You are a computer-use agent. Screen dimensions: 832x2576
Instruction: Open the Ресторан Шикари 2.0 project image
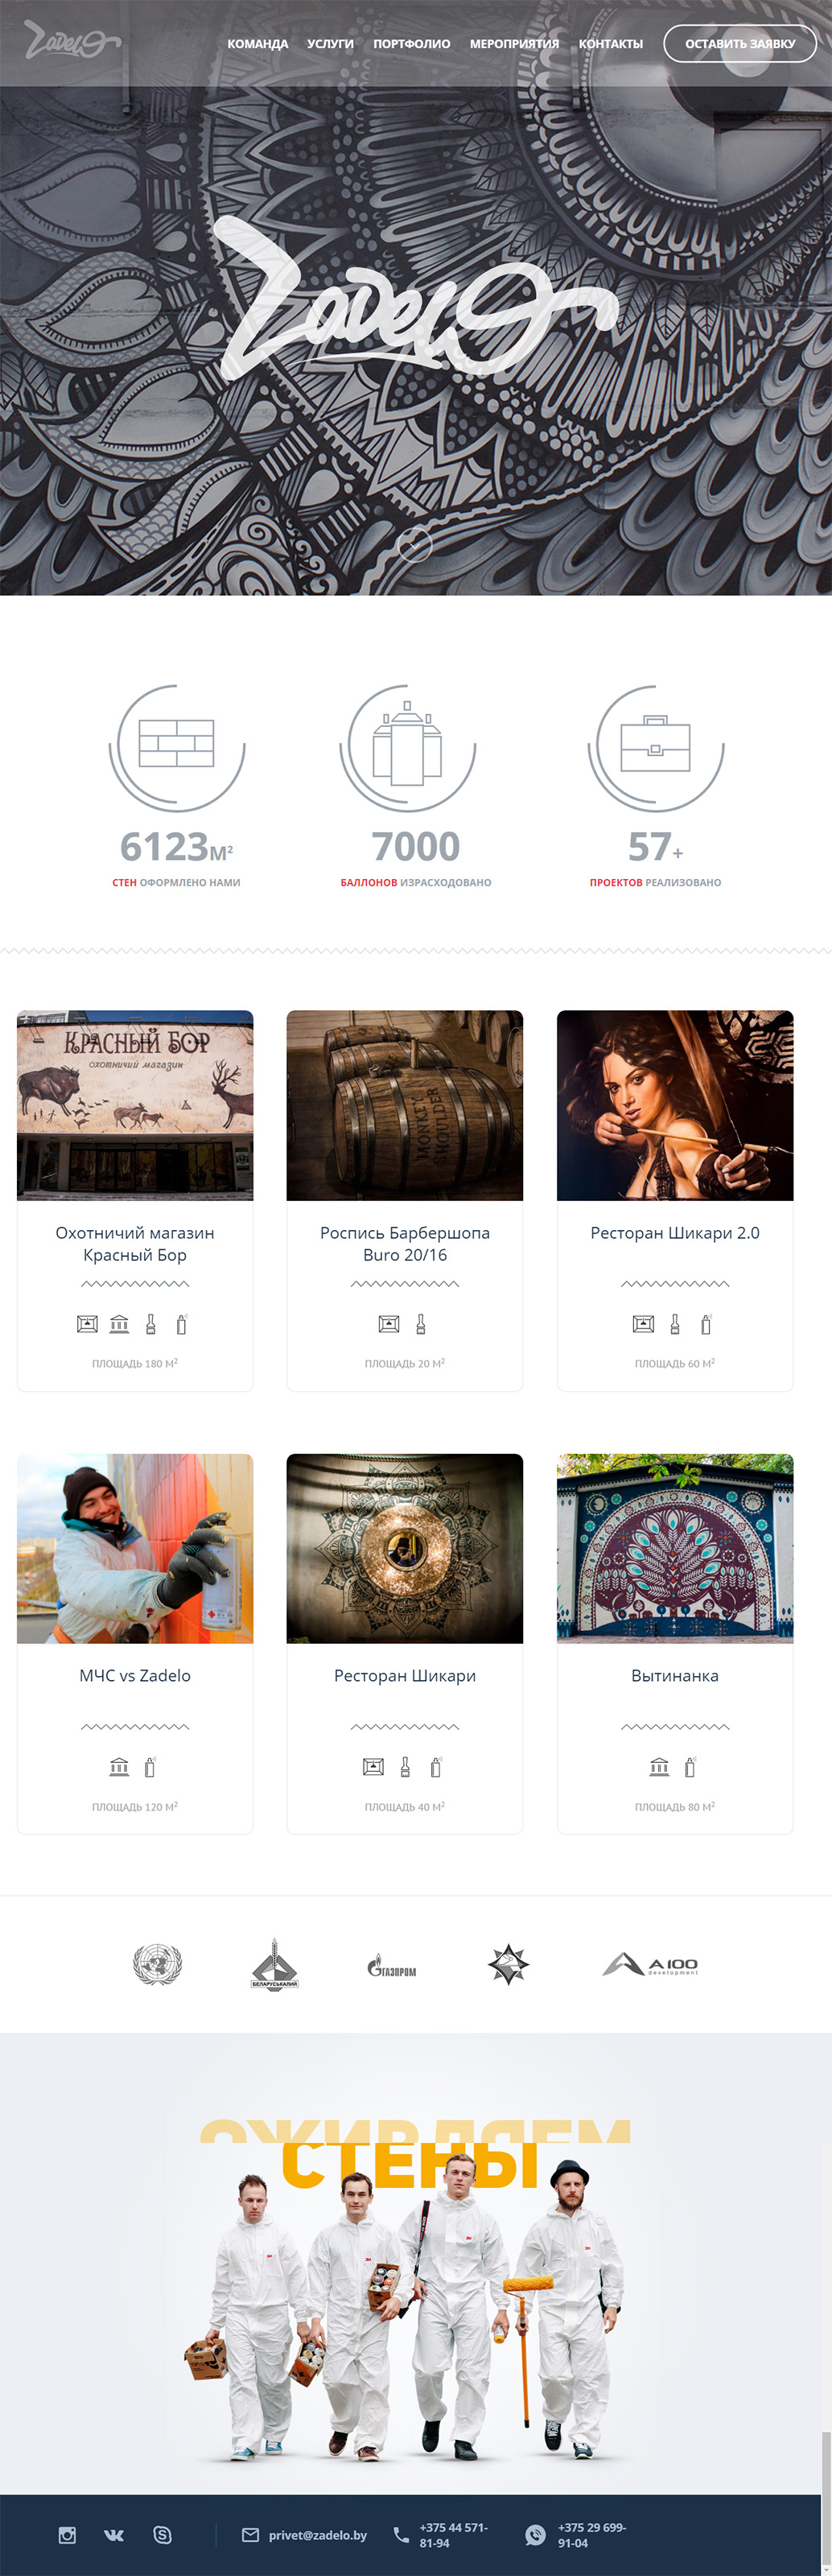click(x=675, y=1105)
